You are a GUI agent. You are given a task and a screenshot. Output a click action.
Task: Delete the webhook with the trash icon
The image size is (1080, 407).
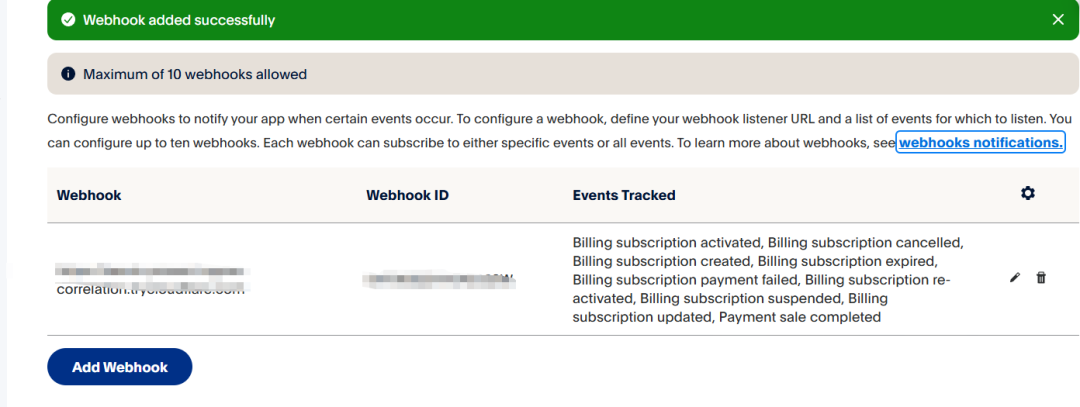pos(1041,278)
